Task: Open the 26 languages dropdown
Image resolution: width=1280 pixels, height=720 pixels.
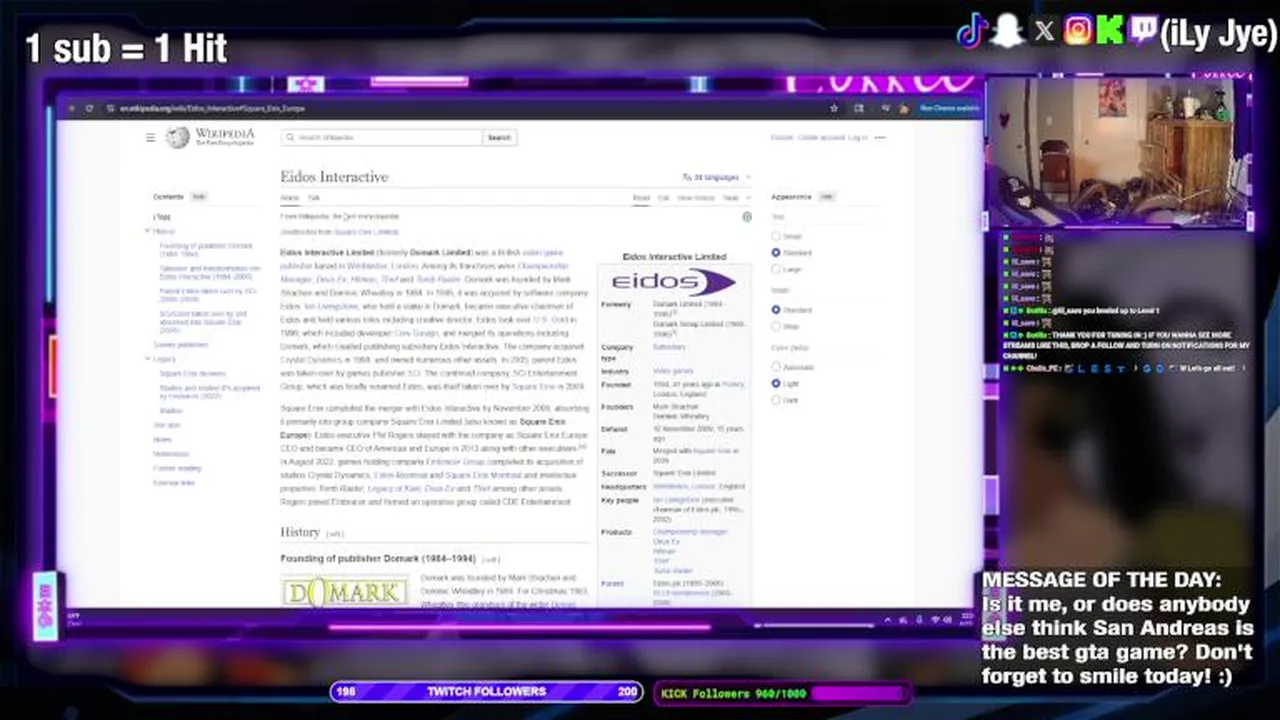Action: point(715,177)
